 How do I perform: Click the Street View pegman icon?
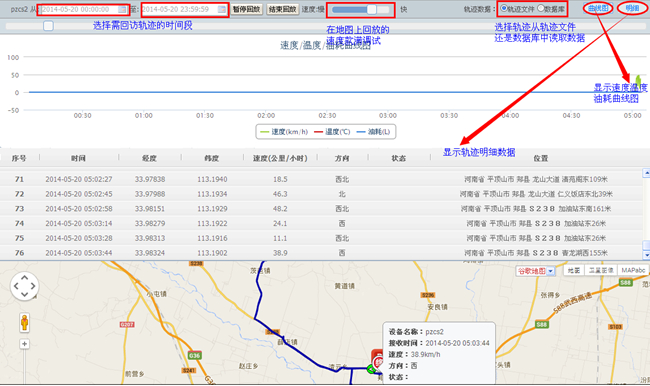(24, 323)
